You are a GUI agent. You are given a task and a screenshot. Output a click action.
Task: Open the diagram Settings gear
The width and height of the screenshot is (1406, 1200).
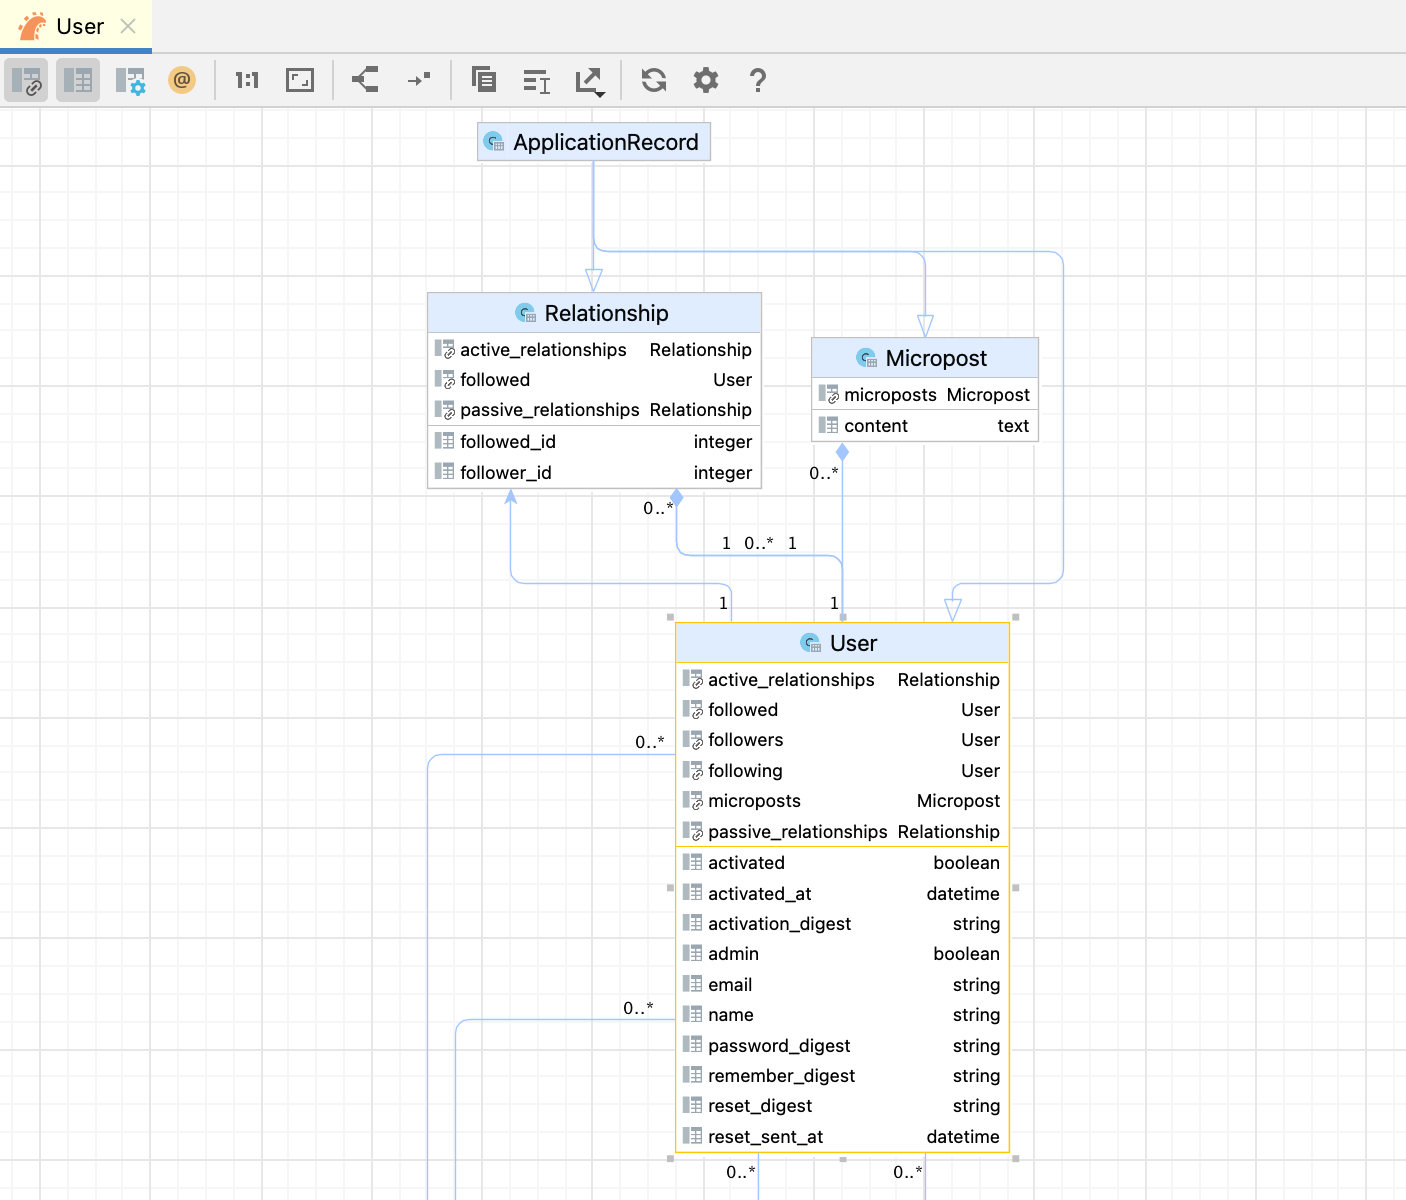coord(705,80)
